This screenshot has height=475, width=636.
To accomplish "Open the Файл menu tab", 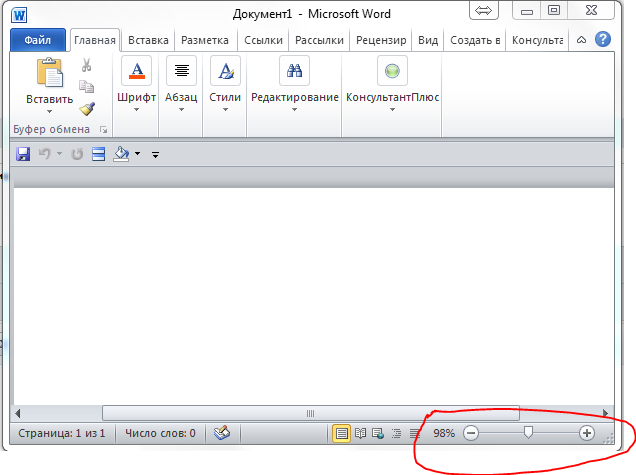I will (38, 40).
